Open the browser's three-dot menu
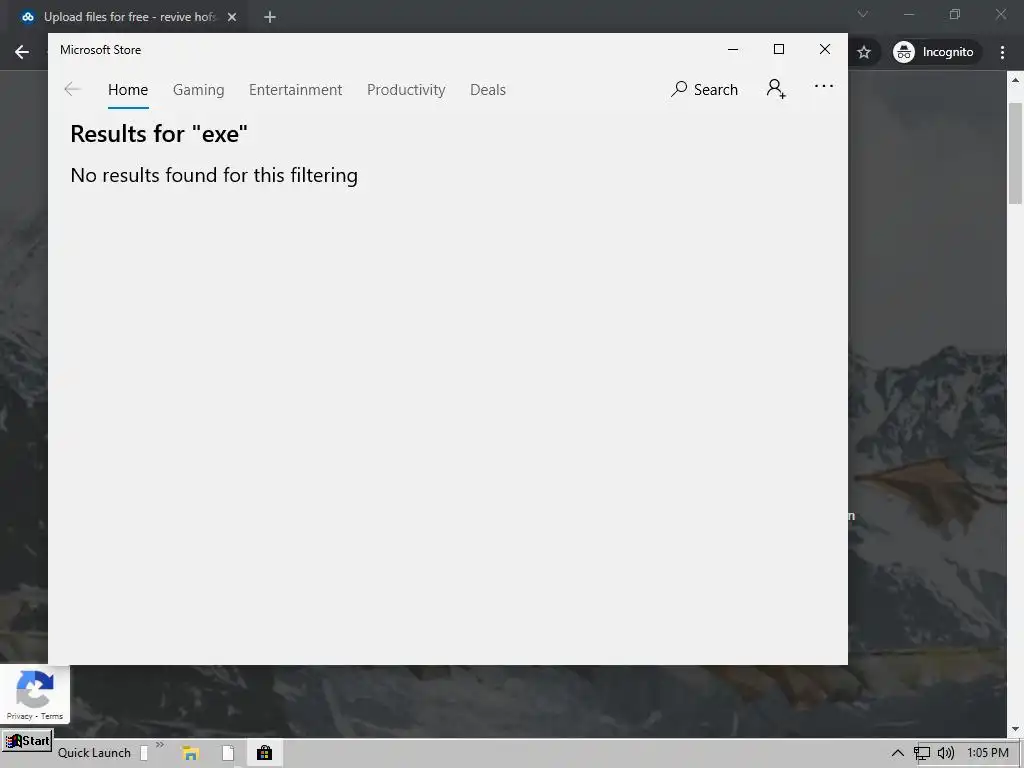The image size is (1024, 768). pos(1002,52)
